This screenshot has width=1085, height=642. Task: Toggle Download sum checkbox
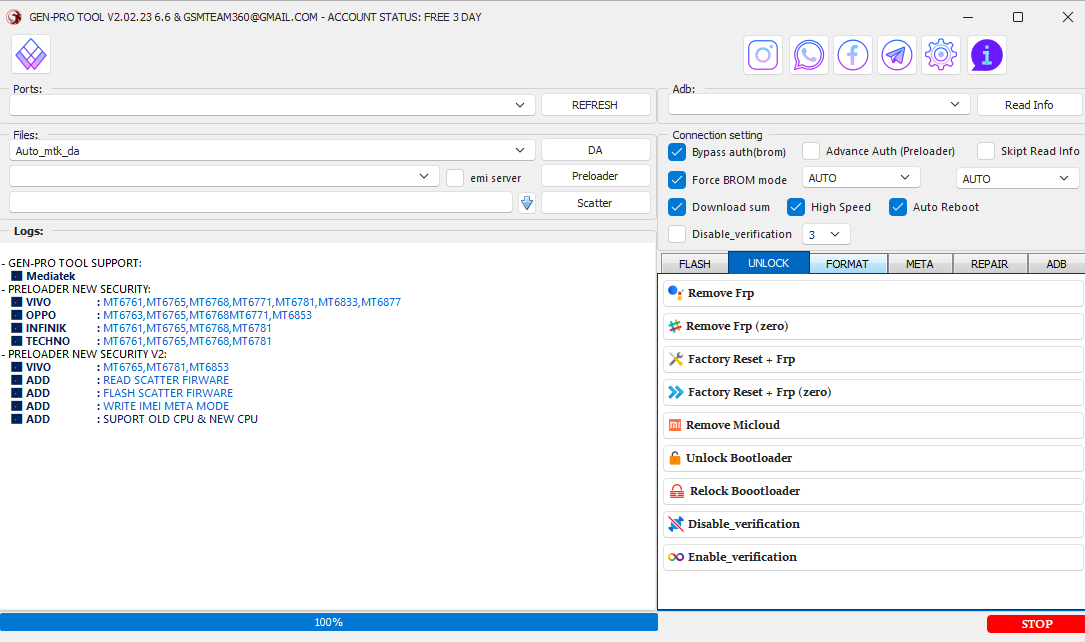[x=677, y=207]
